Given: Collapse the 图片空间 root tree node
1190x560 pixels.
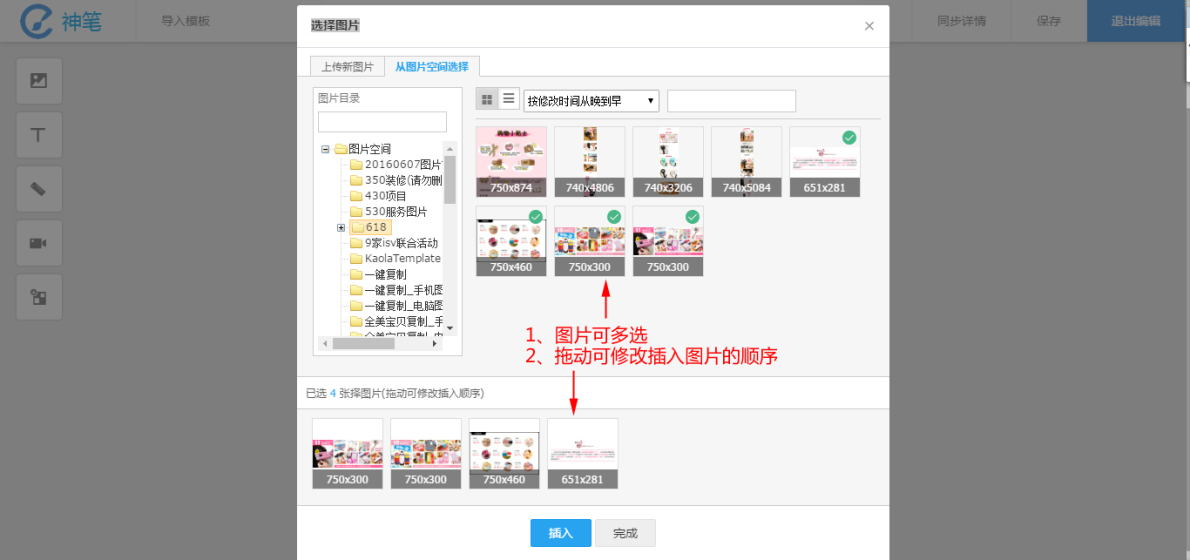Looking at the screenshot, I should [x=325, y=149].
